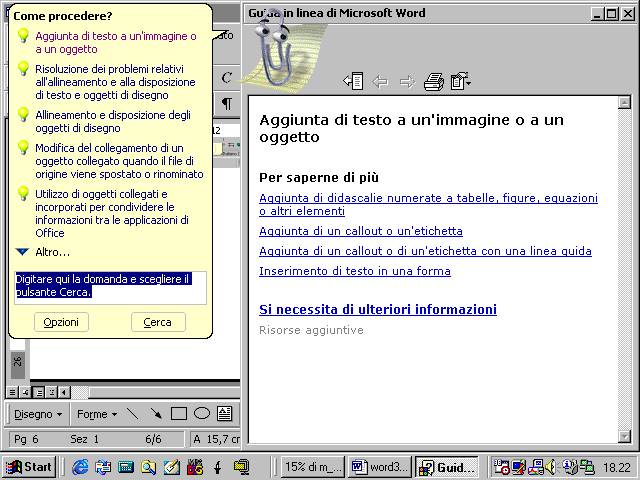Click the Forward arrow in Help toolbar
This screenshot has width=640, height=480.
(x=407, y=82)
